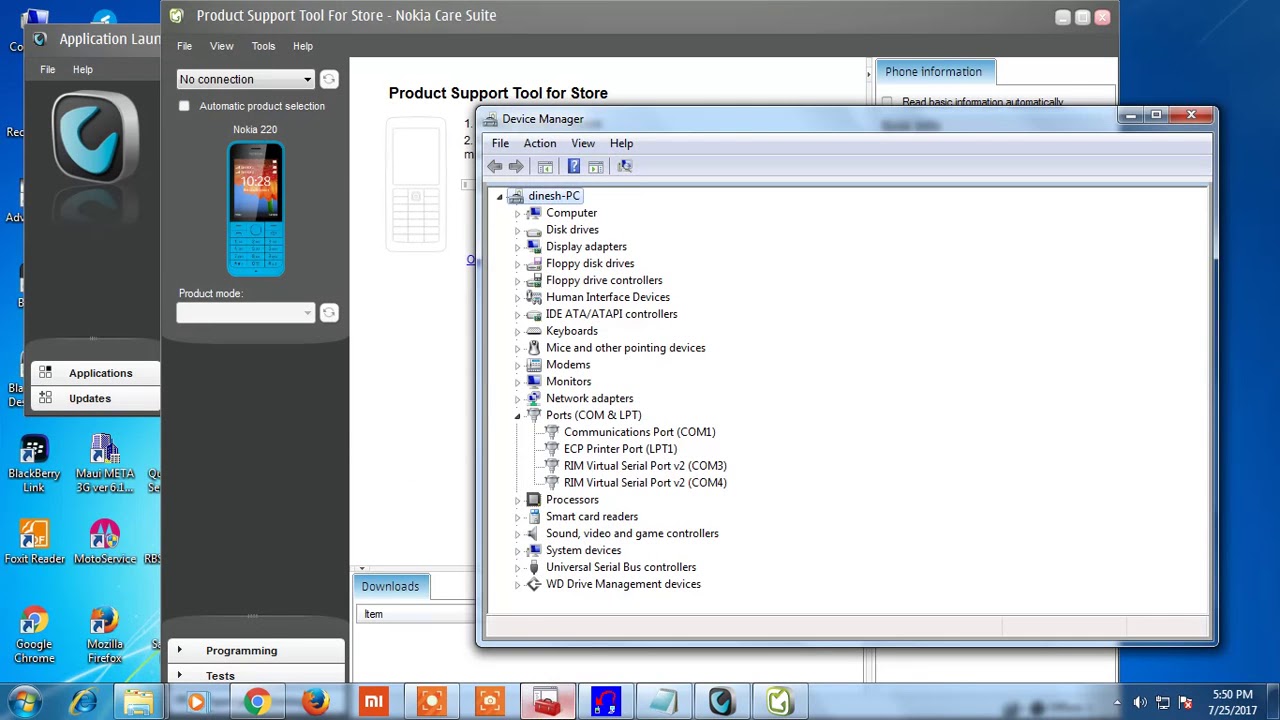Click show/hide console tree toolbar icon
This screenshot has height=720, width=1280.
pos(545,166)
